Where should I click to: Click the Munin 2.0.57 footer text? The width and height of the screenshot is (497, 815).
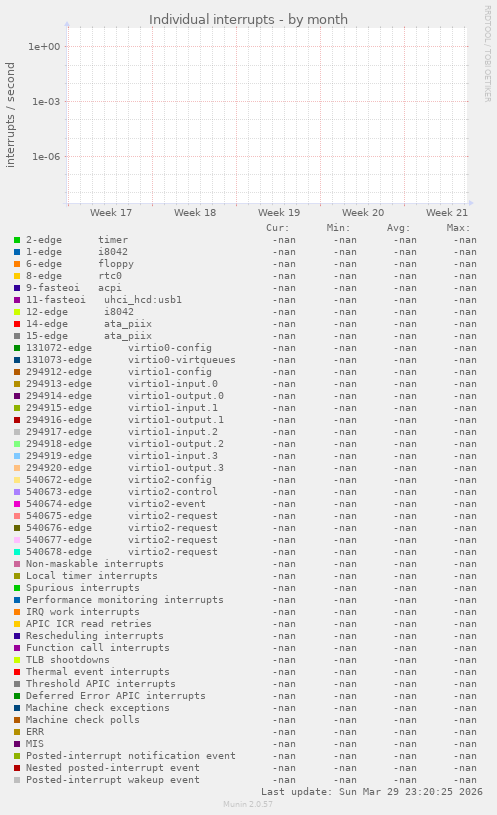(x=248, y=804)
